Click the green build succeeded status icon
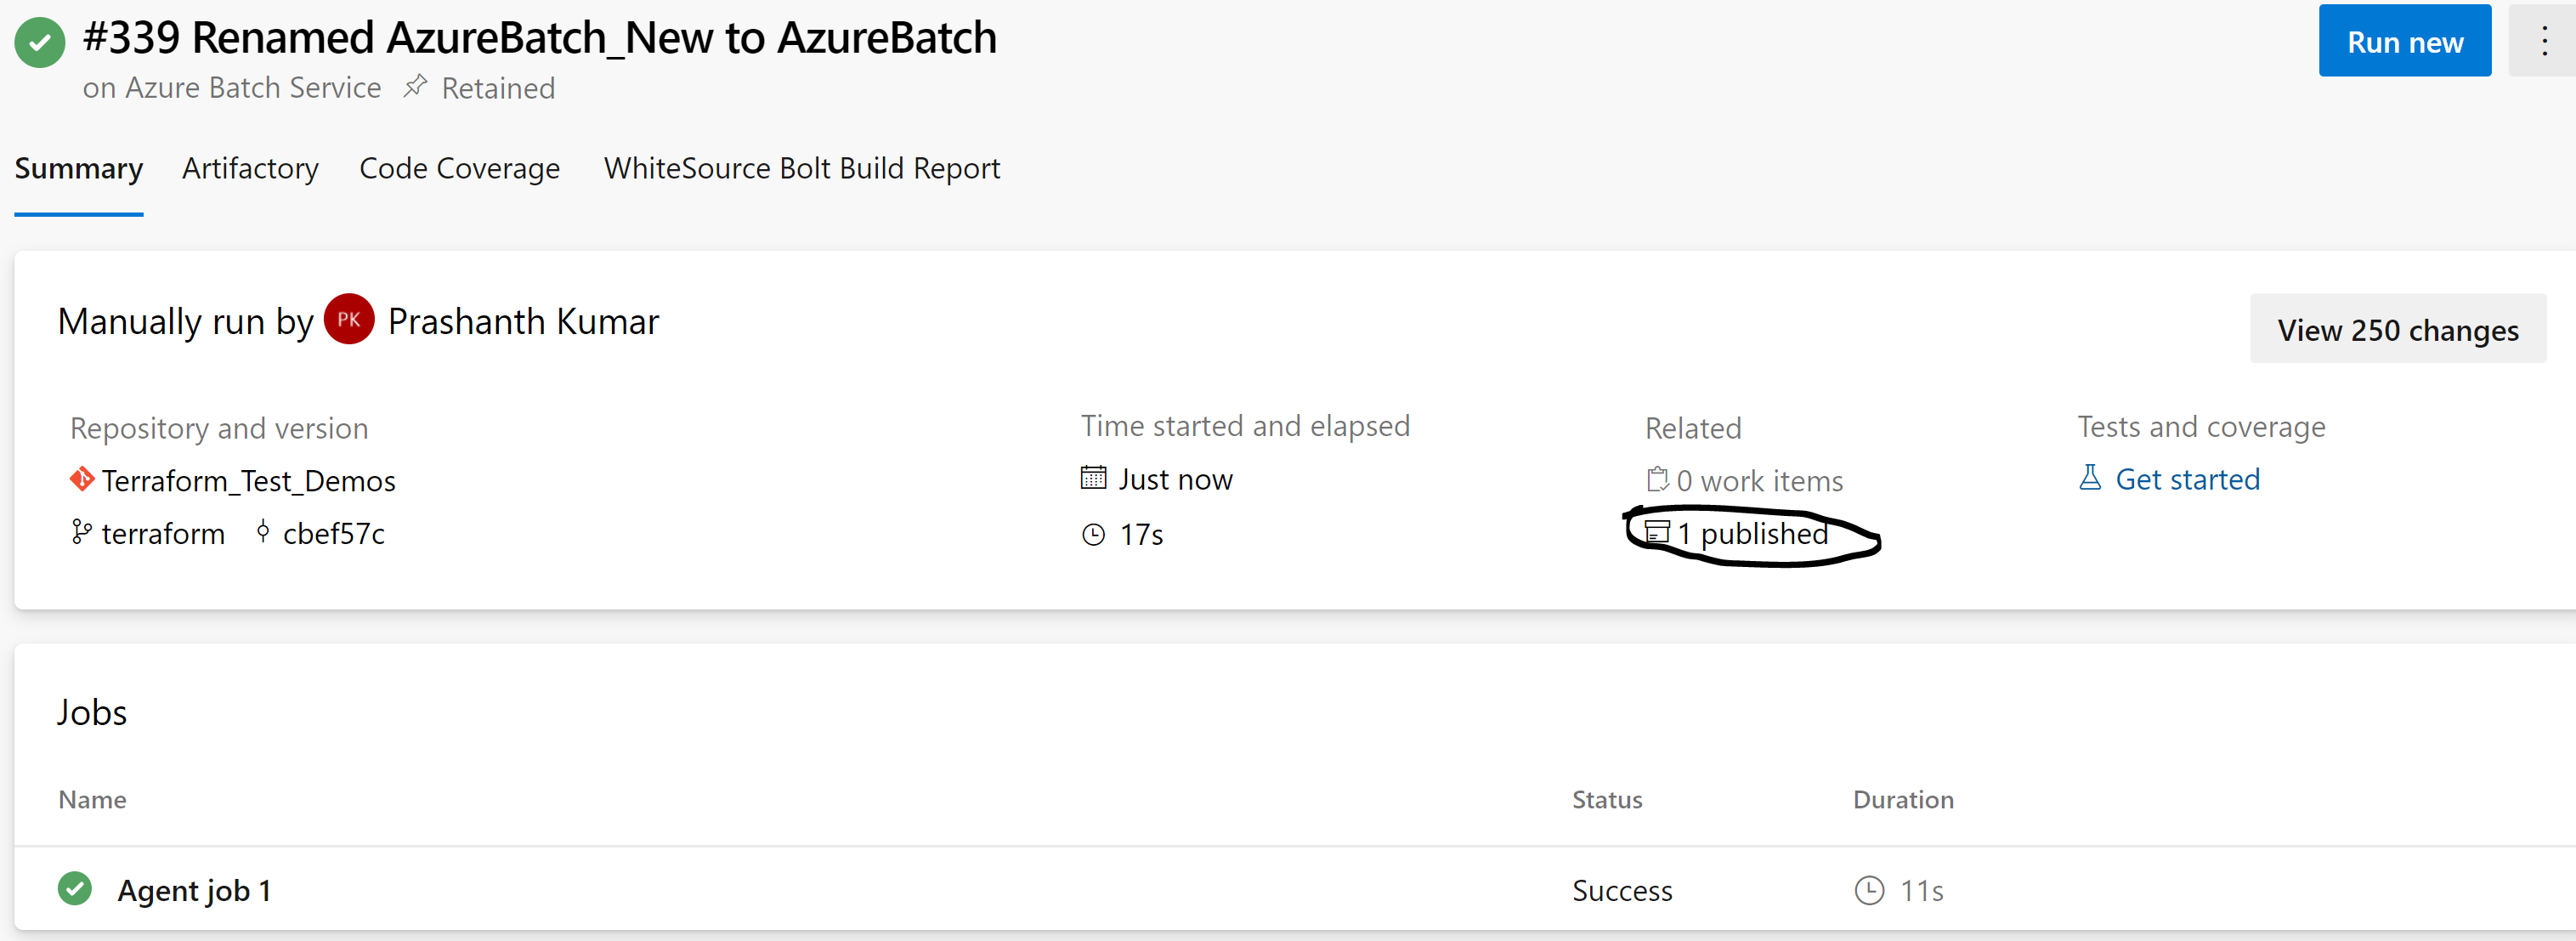Image resolution: width=2576 pixels, height=941 pixels. coord(40,42)
